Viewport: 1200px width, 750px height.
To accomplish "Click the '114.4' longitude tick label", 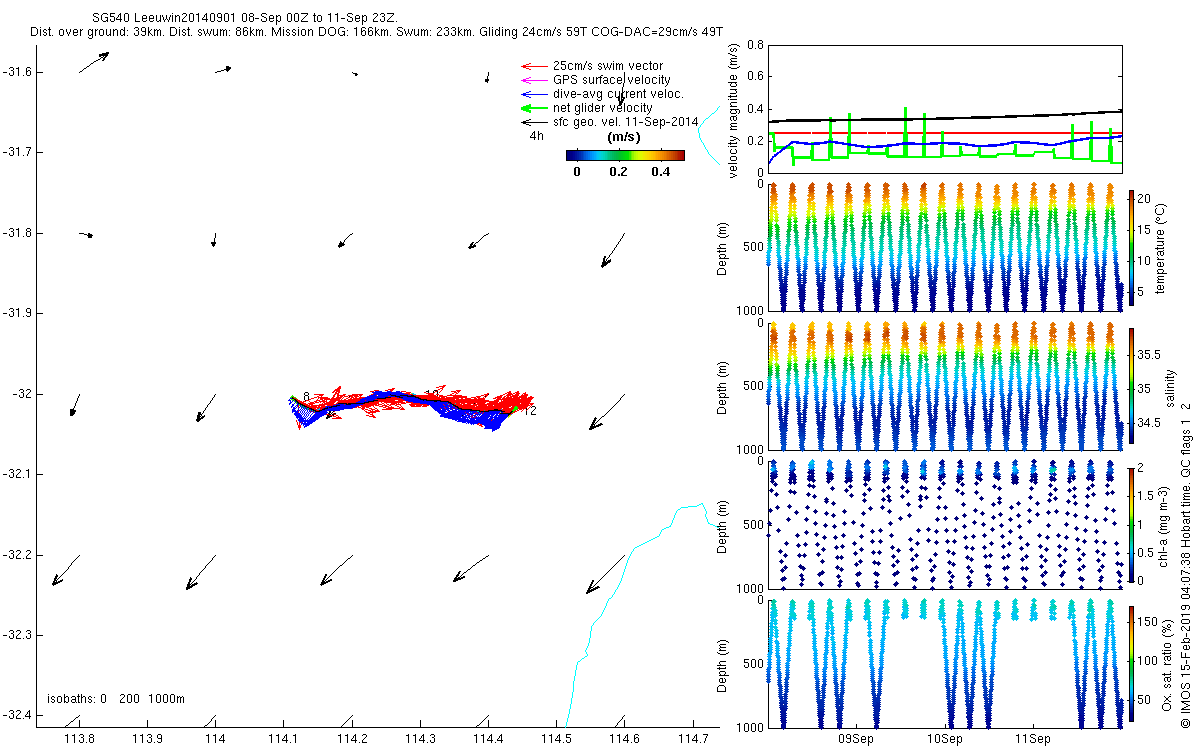I will tap(488, 739).
